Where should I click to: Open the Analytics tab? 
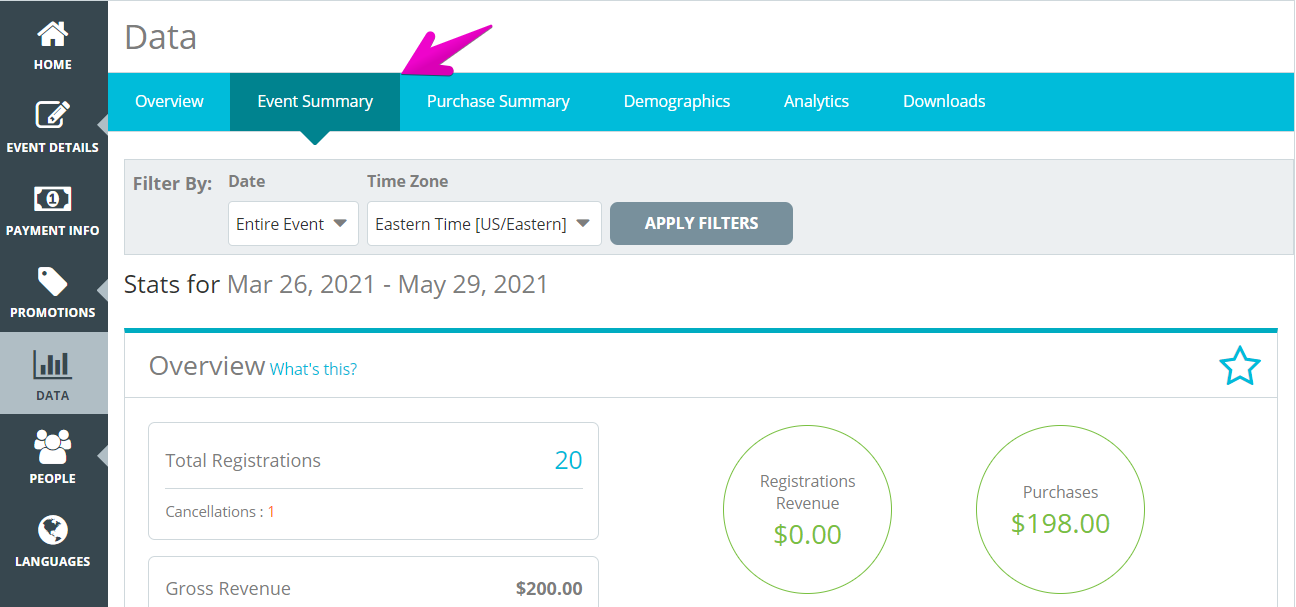tap(816, 101)
